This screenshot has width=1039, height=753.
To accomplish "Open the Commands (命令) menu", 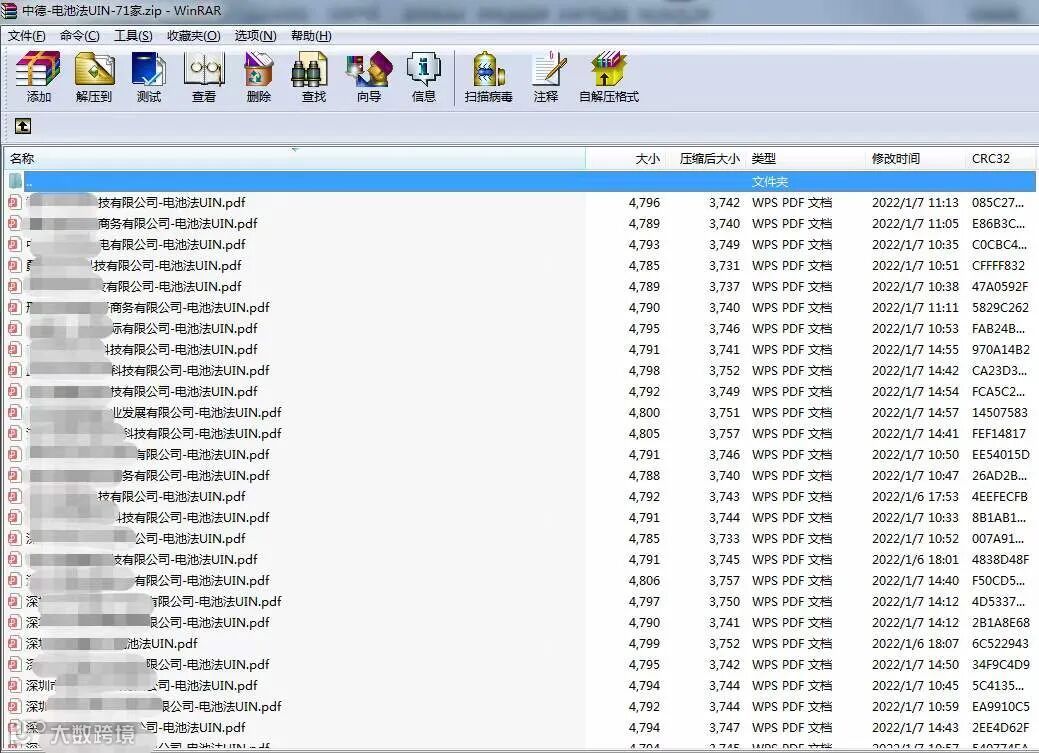I will coord(80,36).
